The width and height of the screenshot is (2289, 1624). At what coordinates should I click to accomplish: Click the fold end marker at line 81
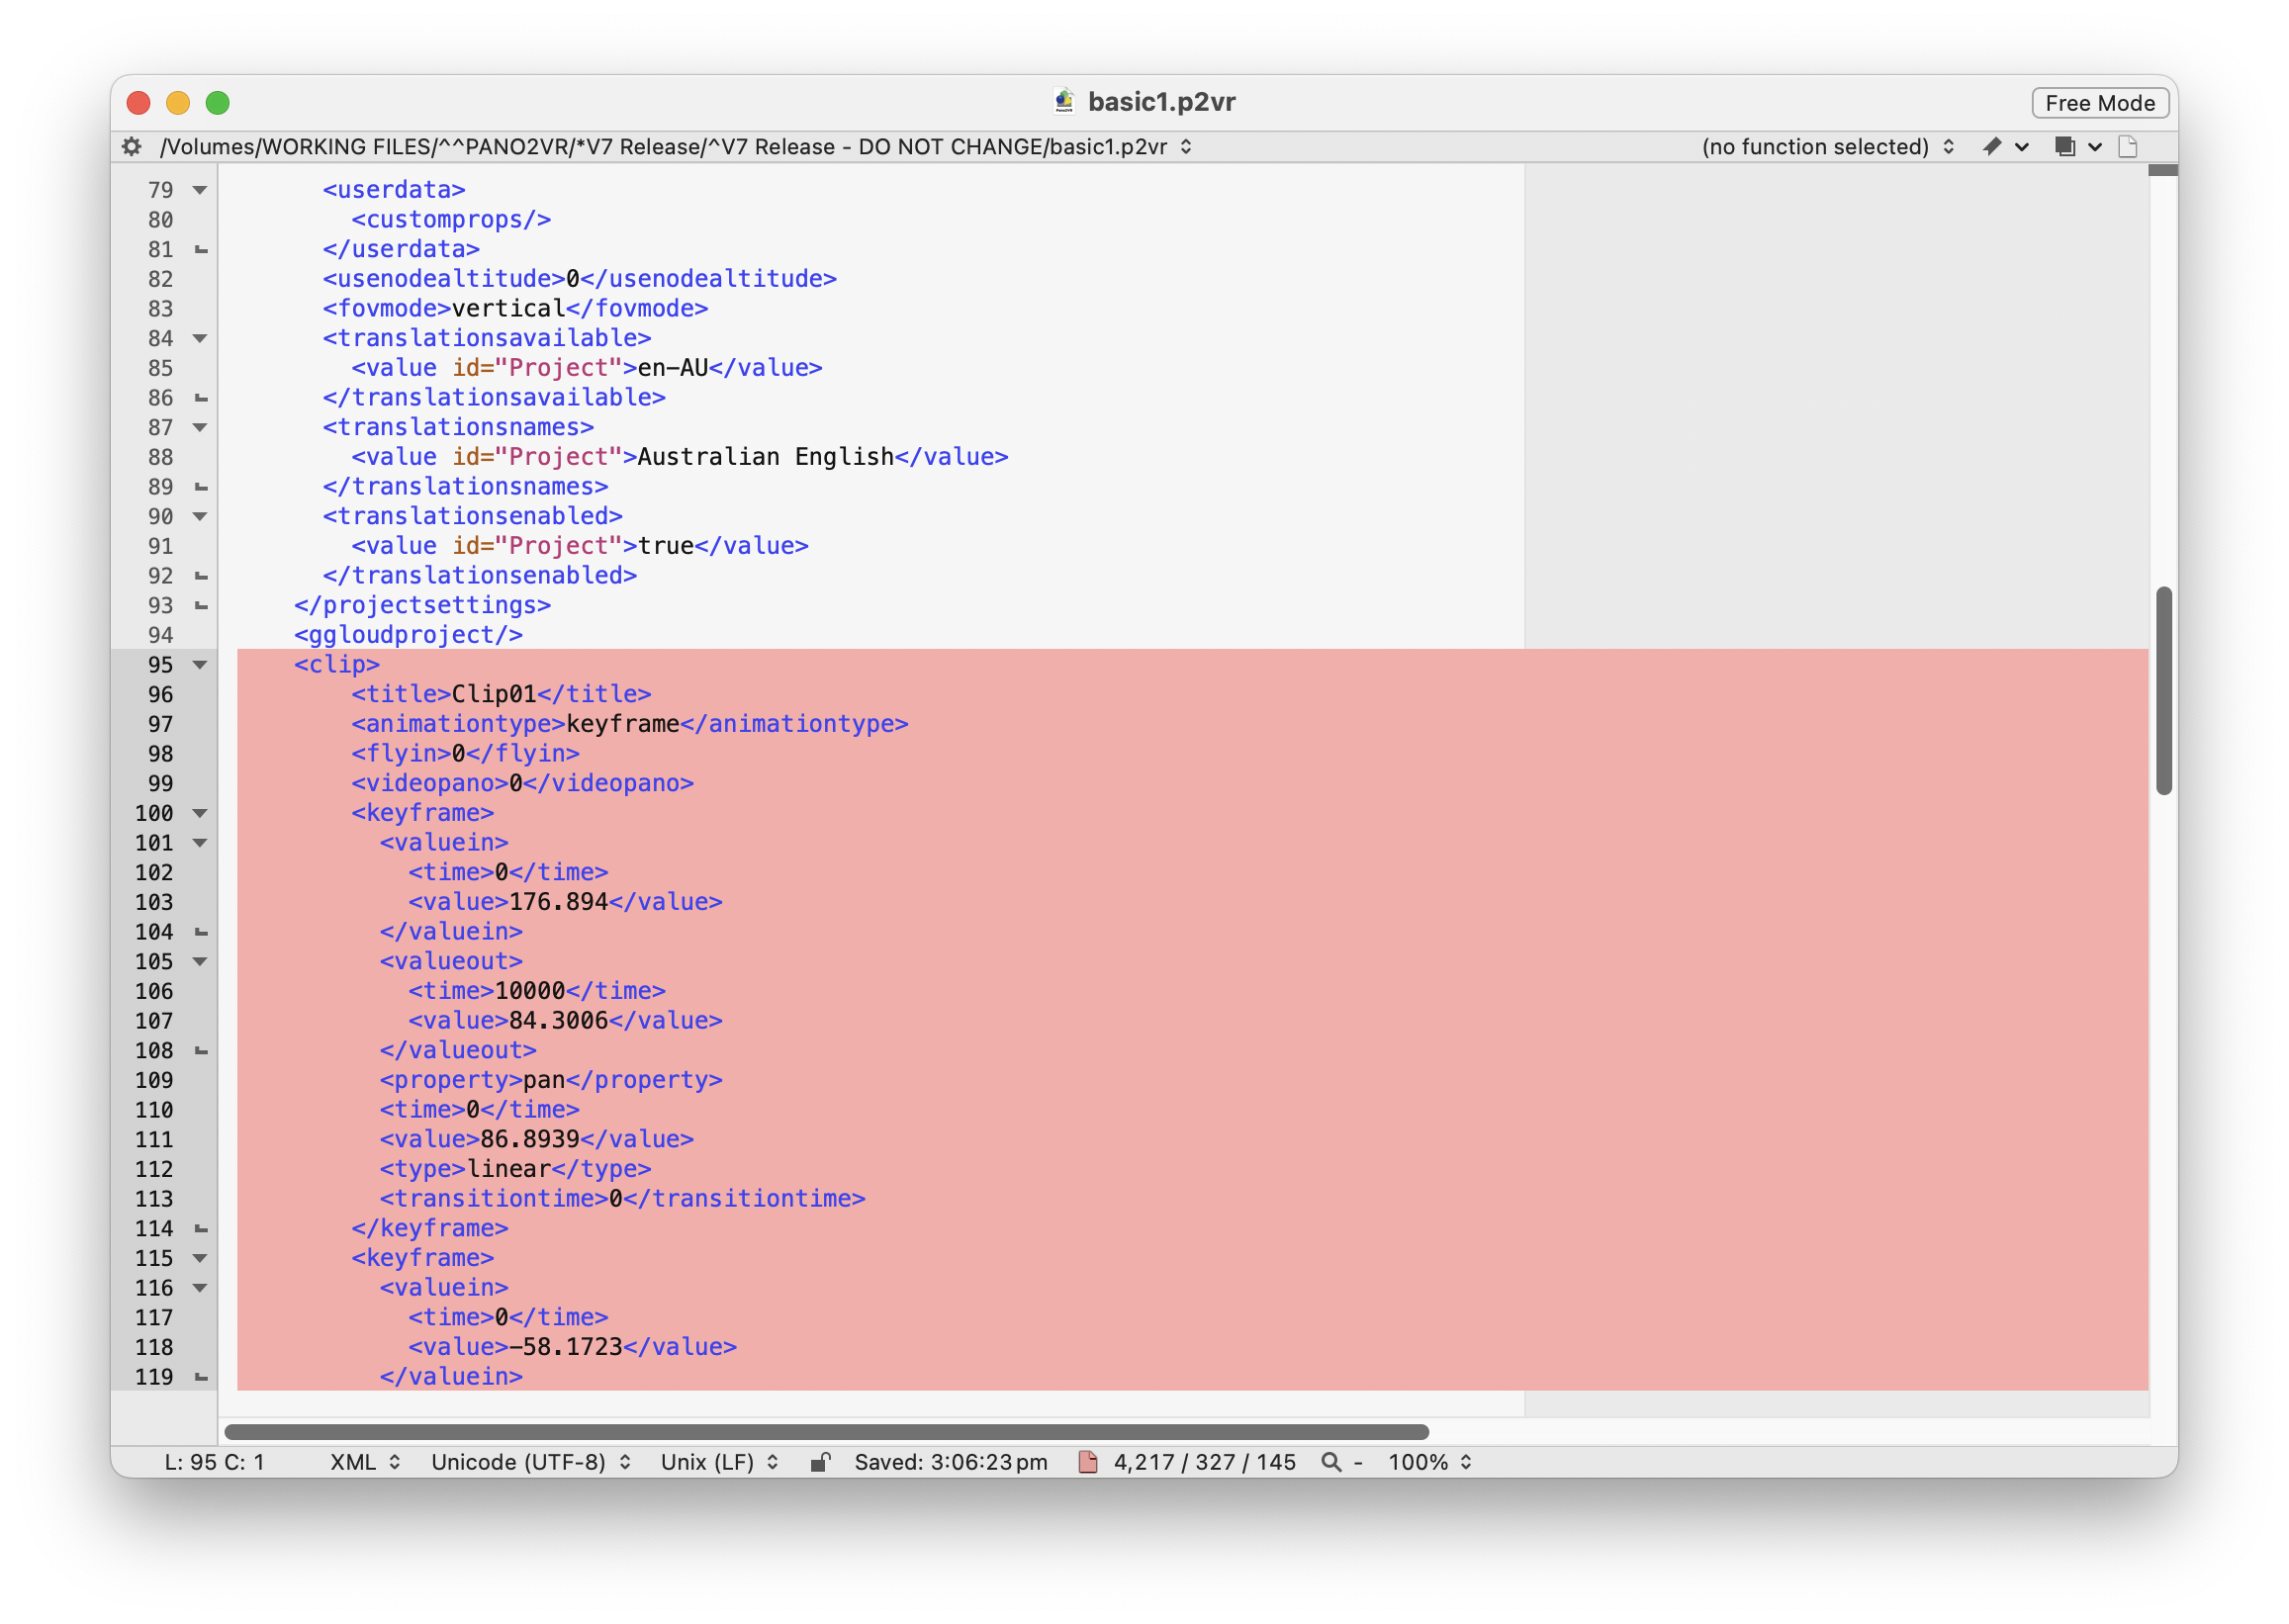[201, 250]
